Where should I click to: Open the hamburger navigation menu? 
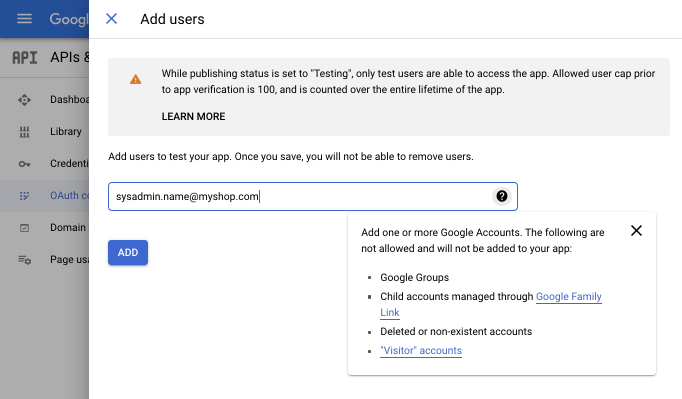24,19
